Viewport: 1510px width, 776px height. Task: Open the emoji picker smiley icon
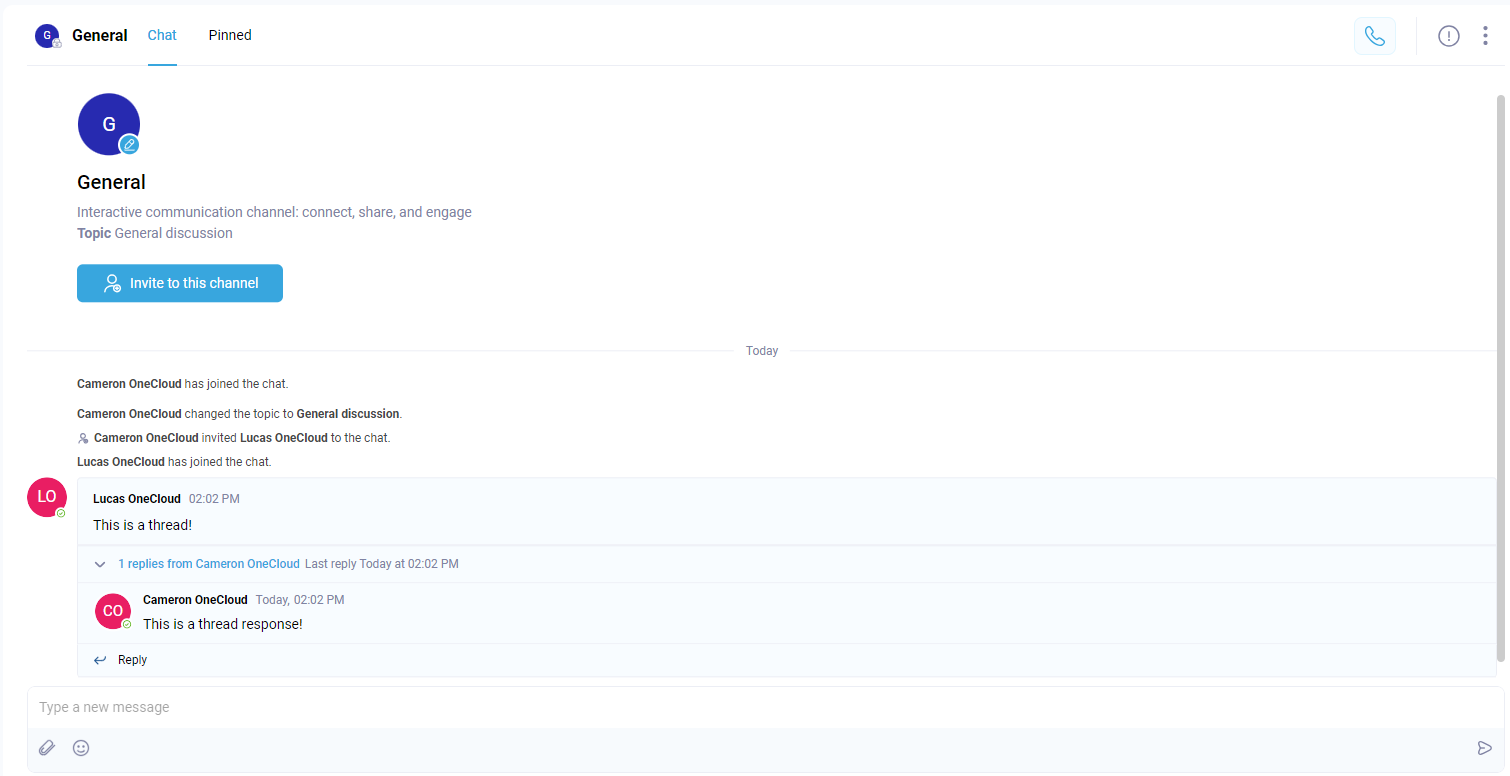[x=81, y=748]
